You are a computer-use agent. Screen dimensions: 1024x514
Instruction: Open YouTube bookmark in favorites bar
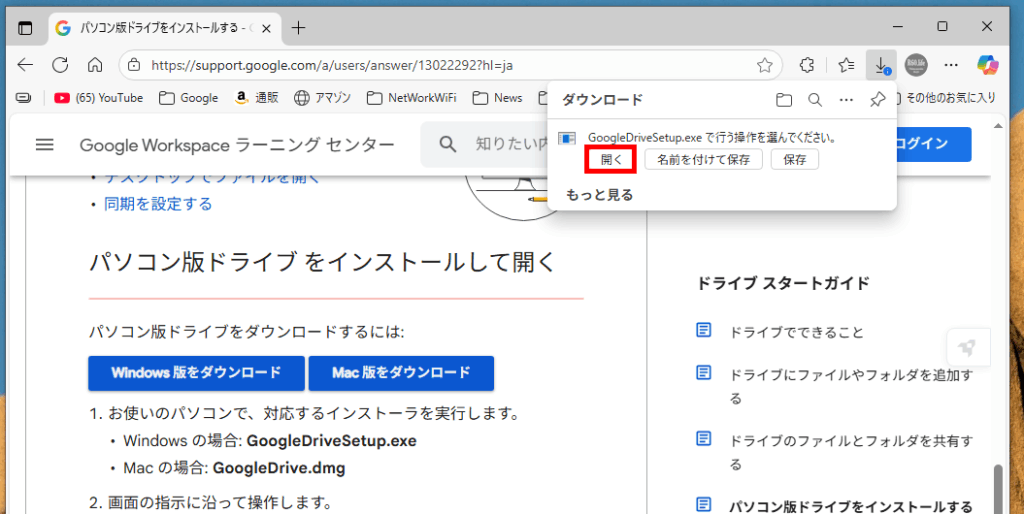(x=99, y=98)
